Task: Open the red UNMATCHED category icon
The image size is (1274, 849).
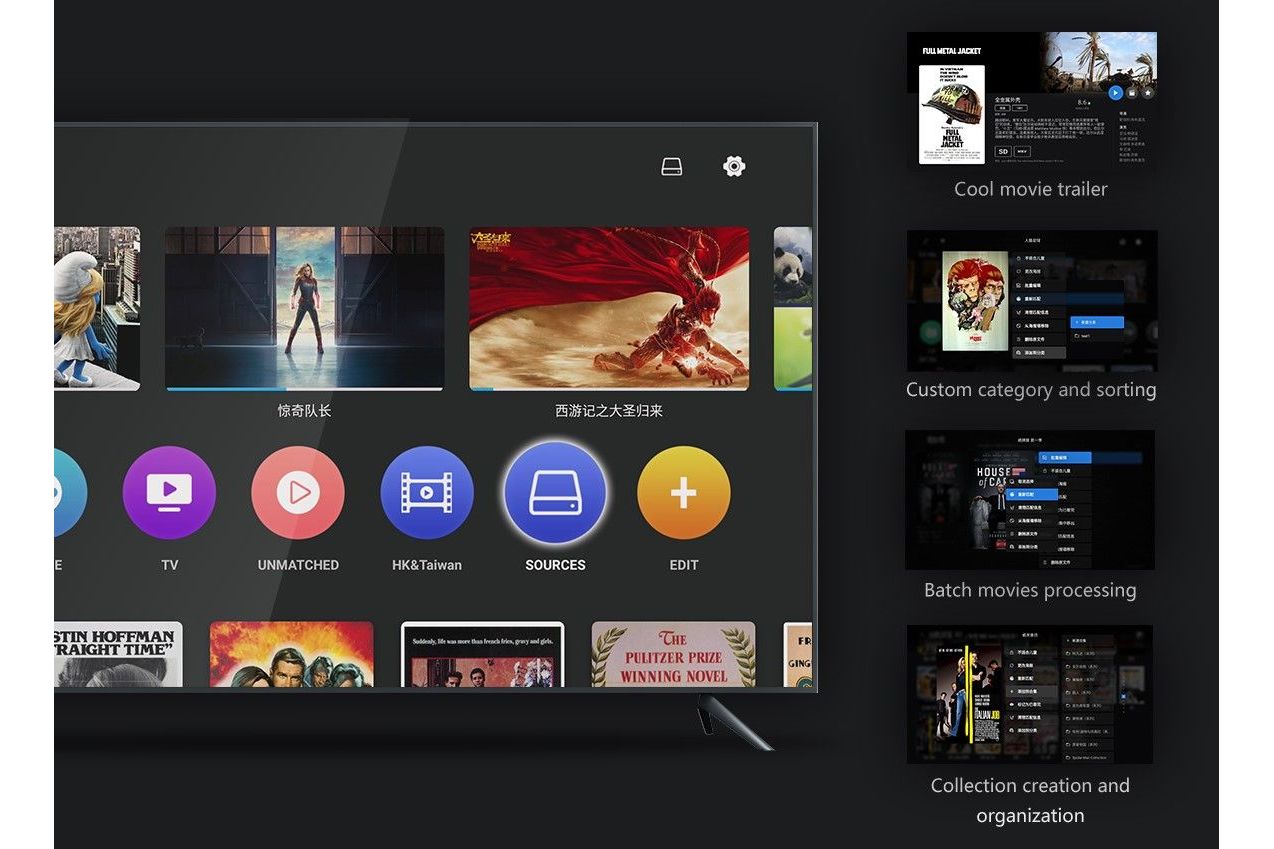Action: click(298, 493)
